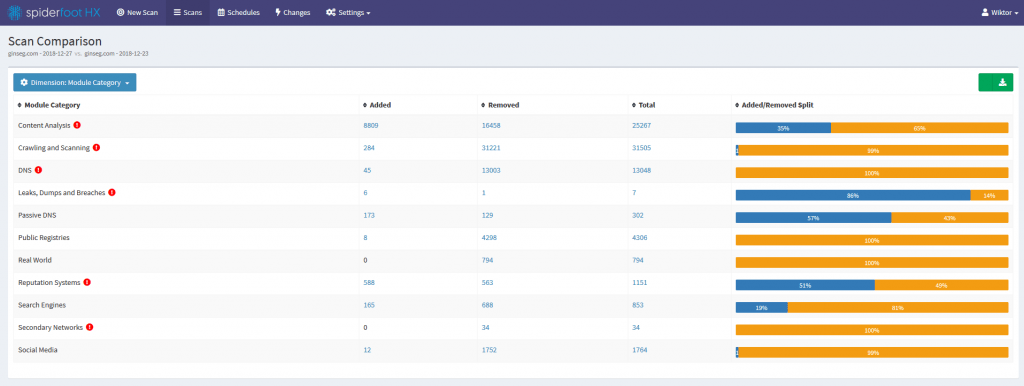Click the Crawling and Scanning alert icon
Screen dimensions: 1024x386
[x=97, y=148]
